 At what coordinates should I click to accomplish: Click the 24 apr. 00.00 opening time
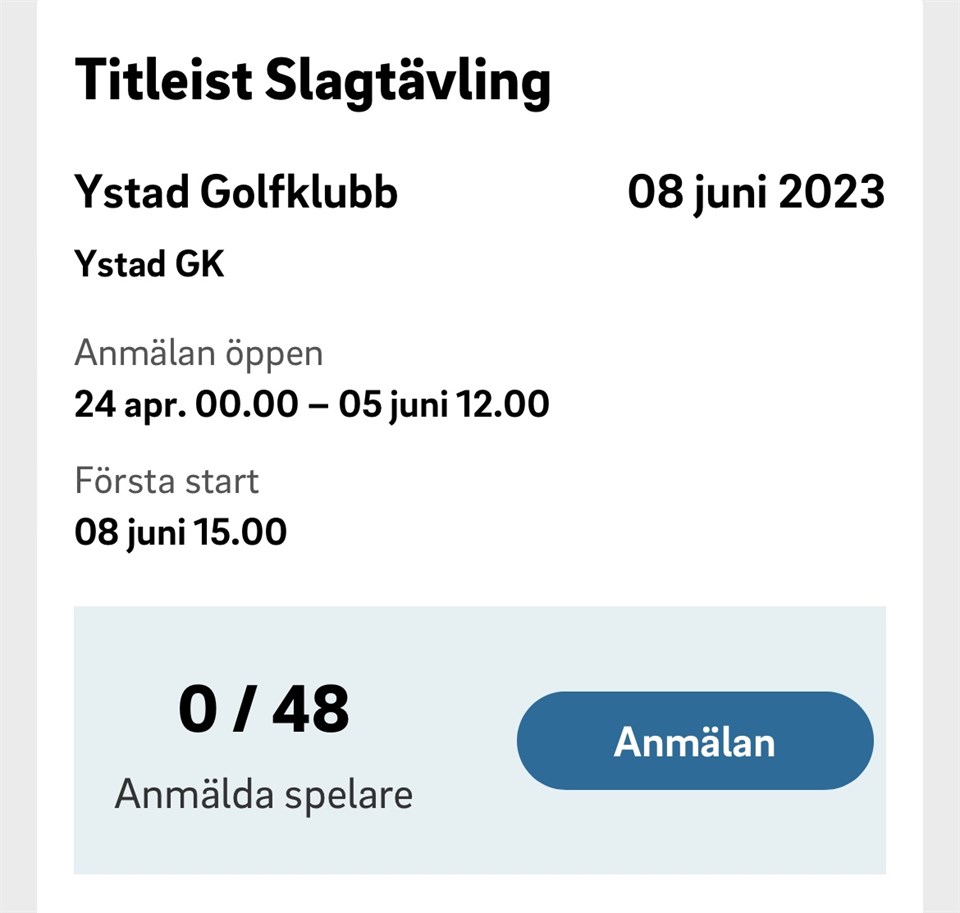[186, 405]
